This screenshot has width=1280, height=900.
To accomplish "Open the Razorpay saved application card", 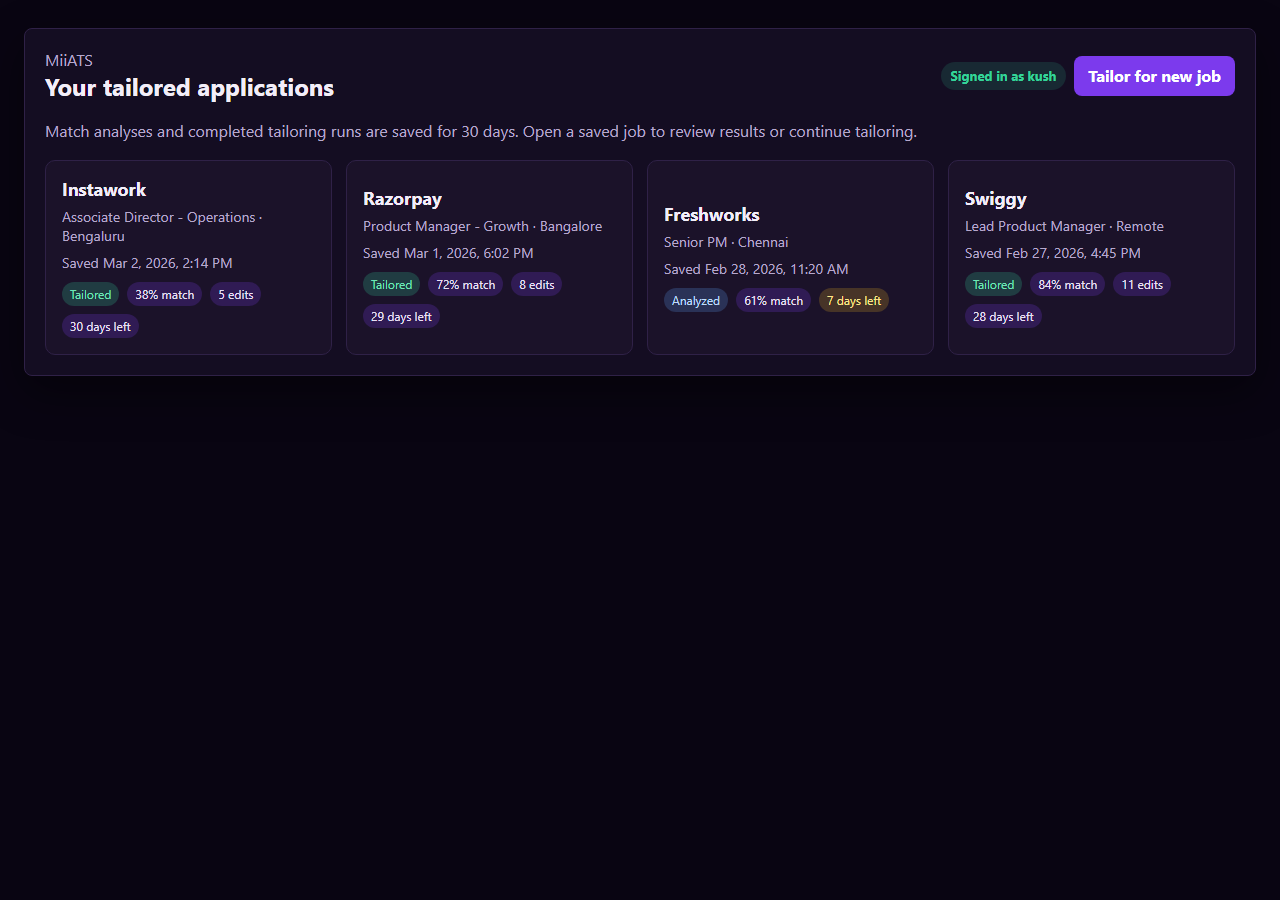I will pyautogui.click(x=489, y=257).
